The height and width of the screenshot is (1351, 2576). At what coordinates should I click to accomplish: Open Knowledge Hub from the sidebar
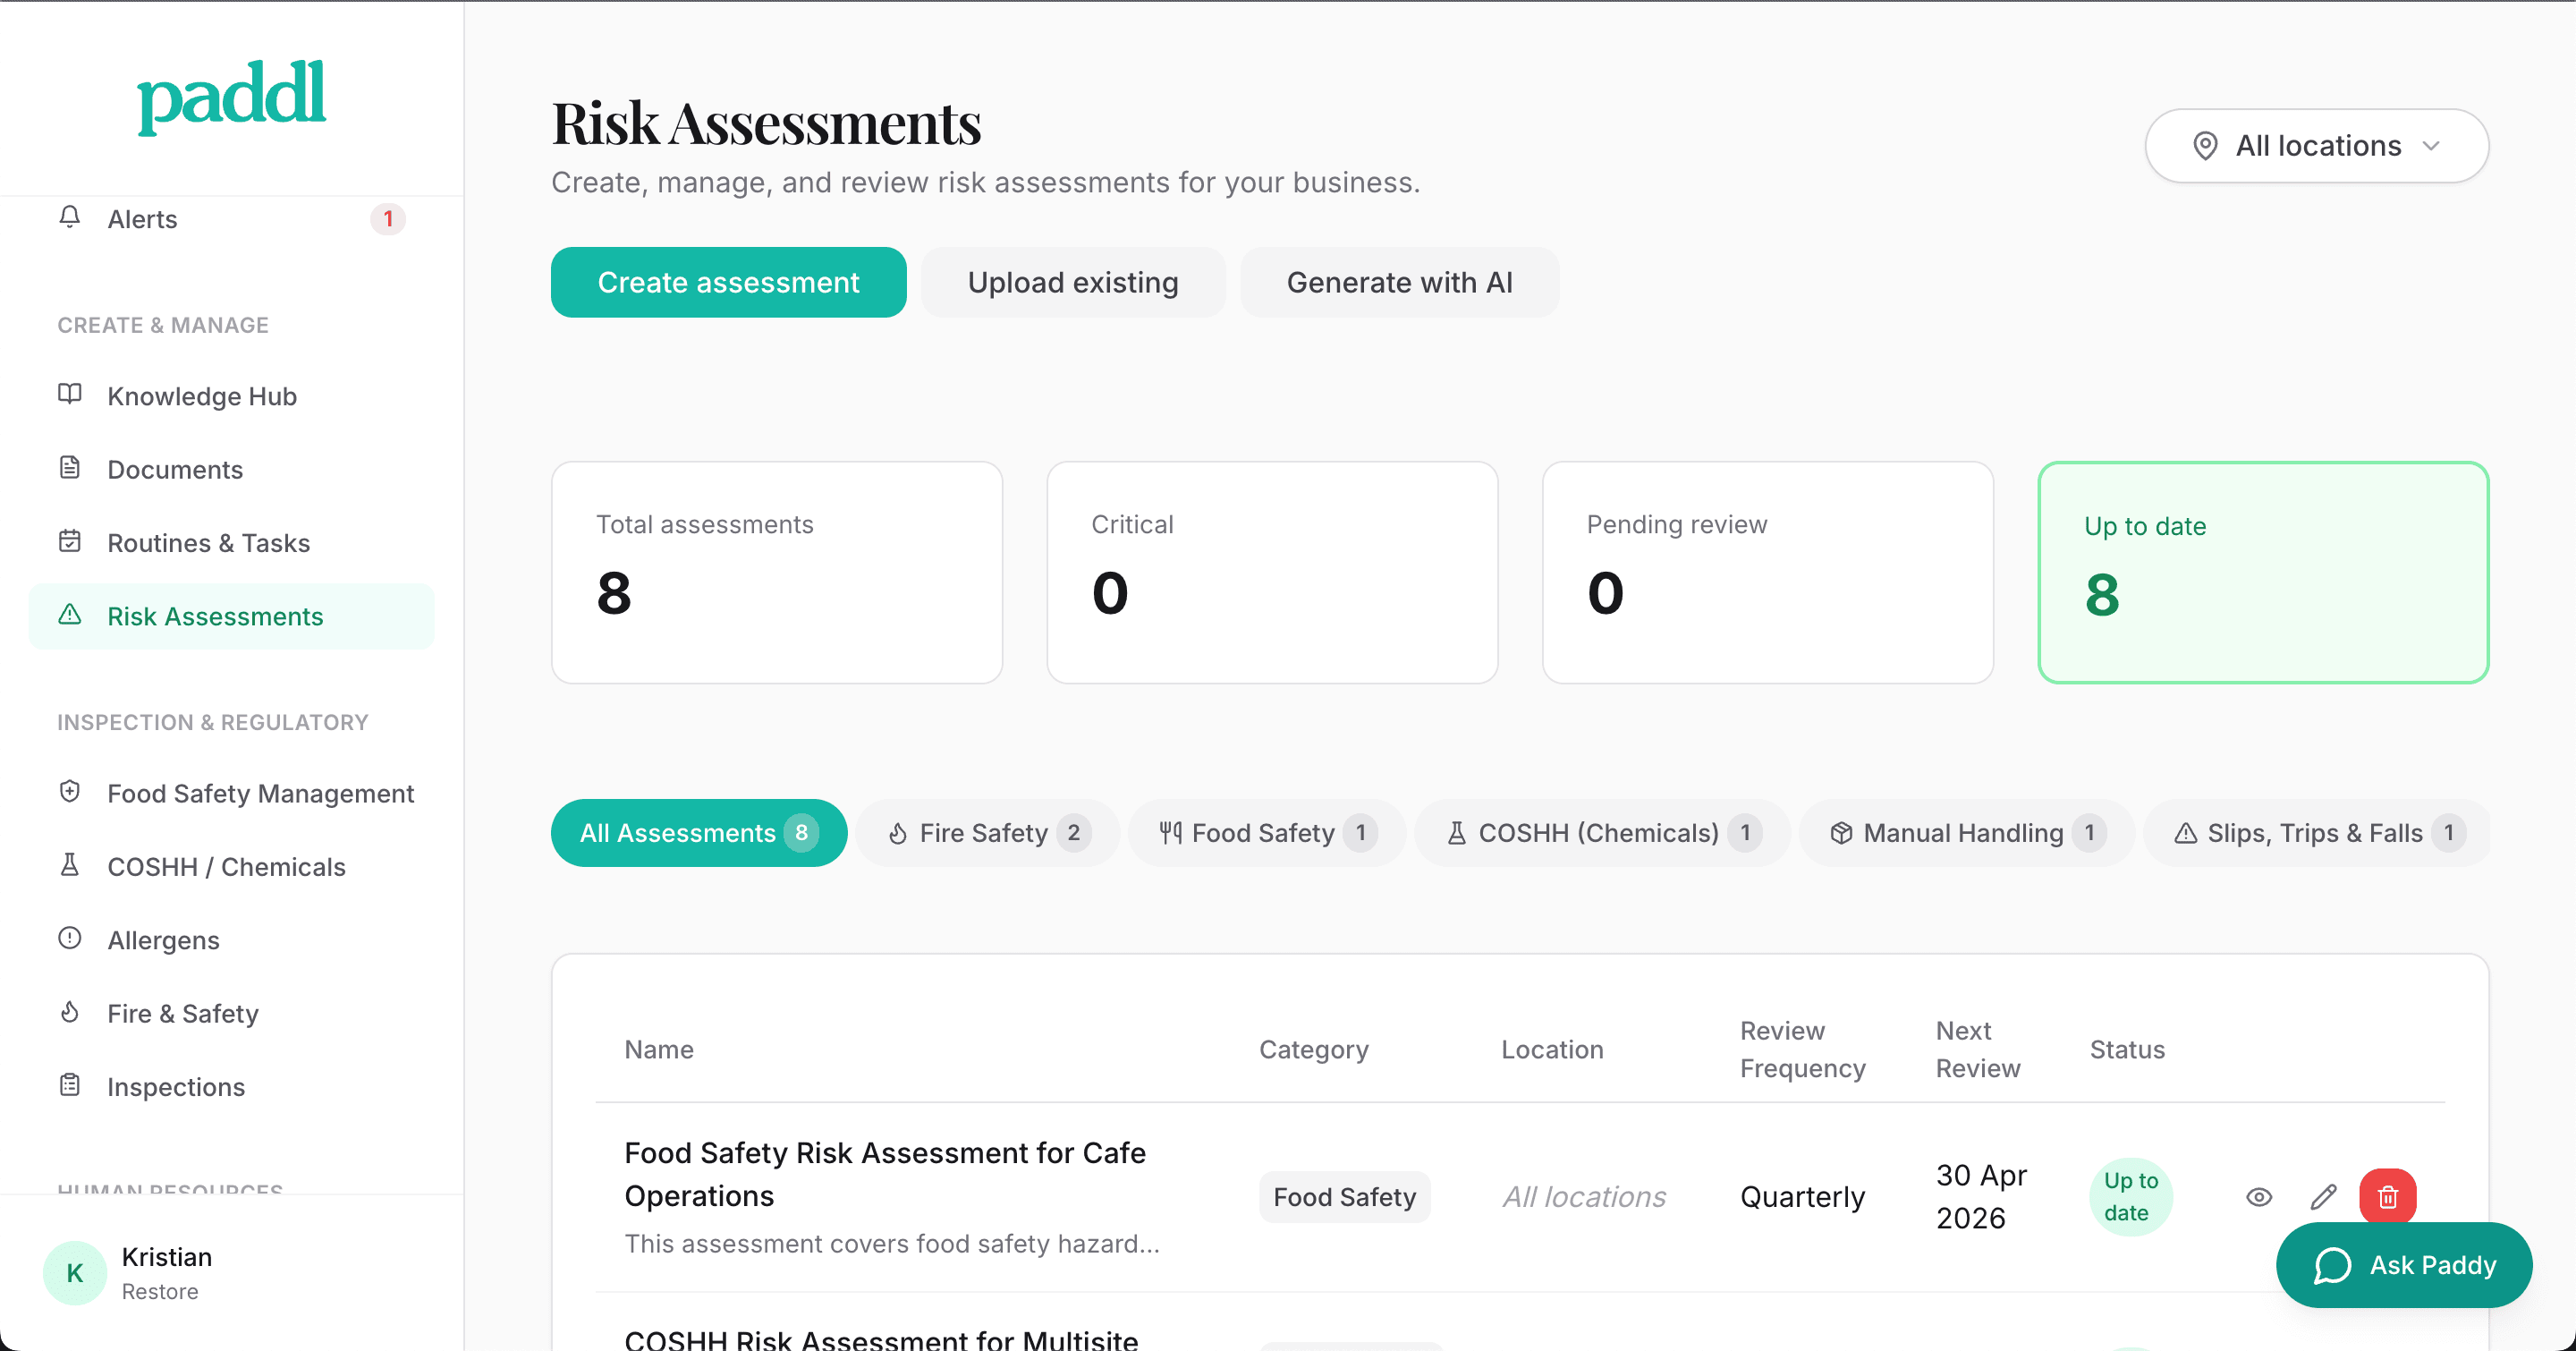pyautogui.click(x=201, y=396)
